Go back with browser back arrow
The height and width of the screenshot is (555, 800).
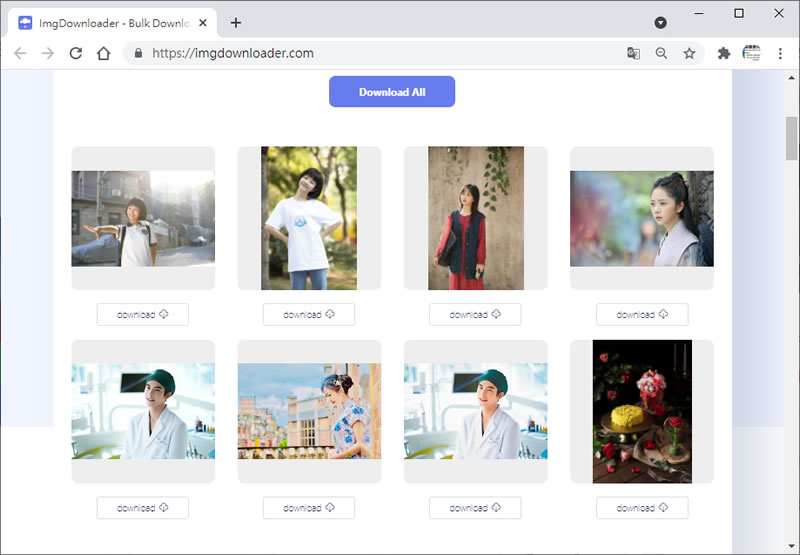(x=20, y=53)
